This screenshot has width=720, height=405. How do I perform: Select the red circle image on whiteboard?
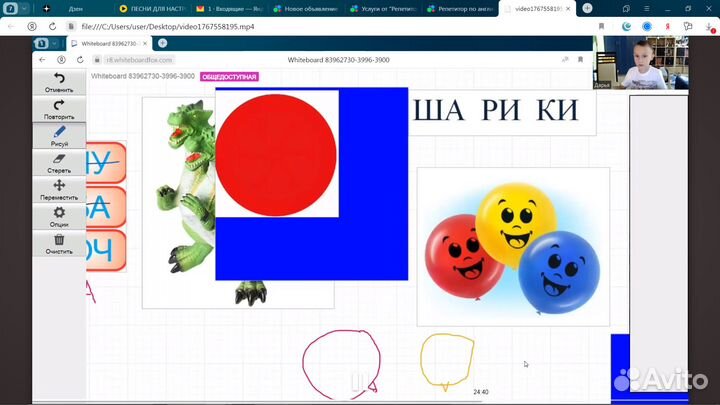pyautogui.click(x=276, y=155)
